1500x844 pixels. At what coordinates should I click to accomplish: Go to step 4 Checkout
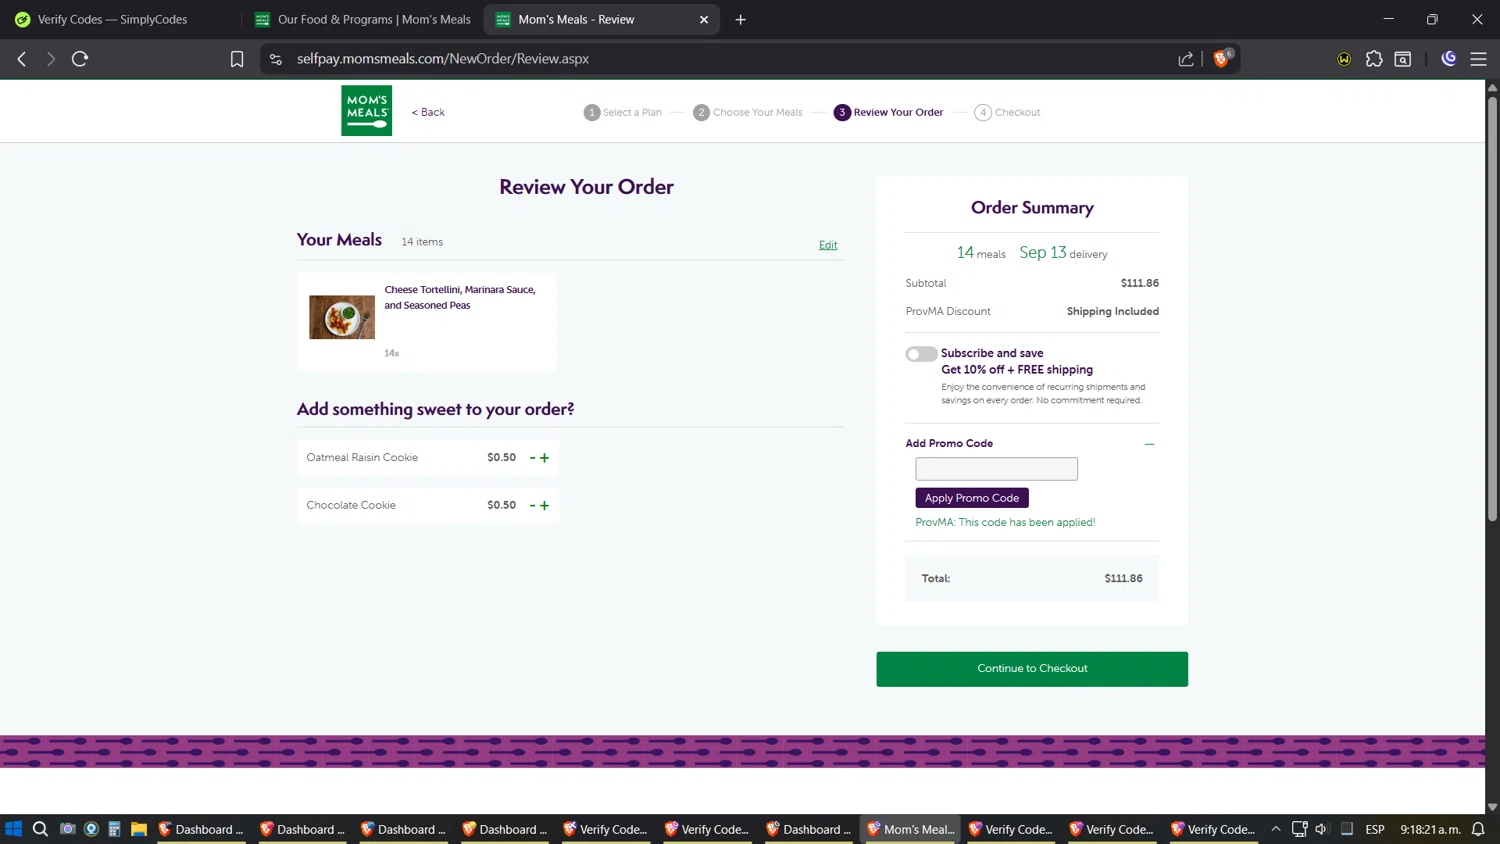point(1007,112)
